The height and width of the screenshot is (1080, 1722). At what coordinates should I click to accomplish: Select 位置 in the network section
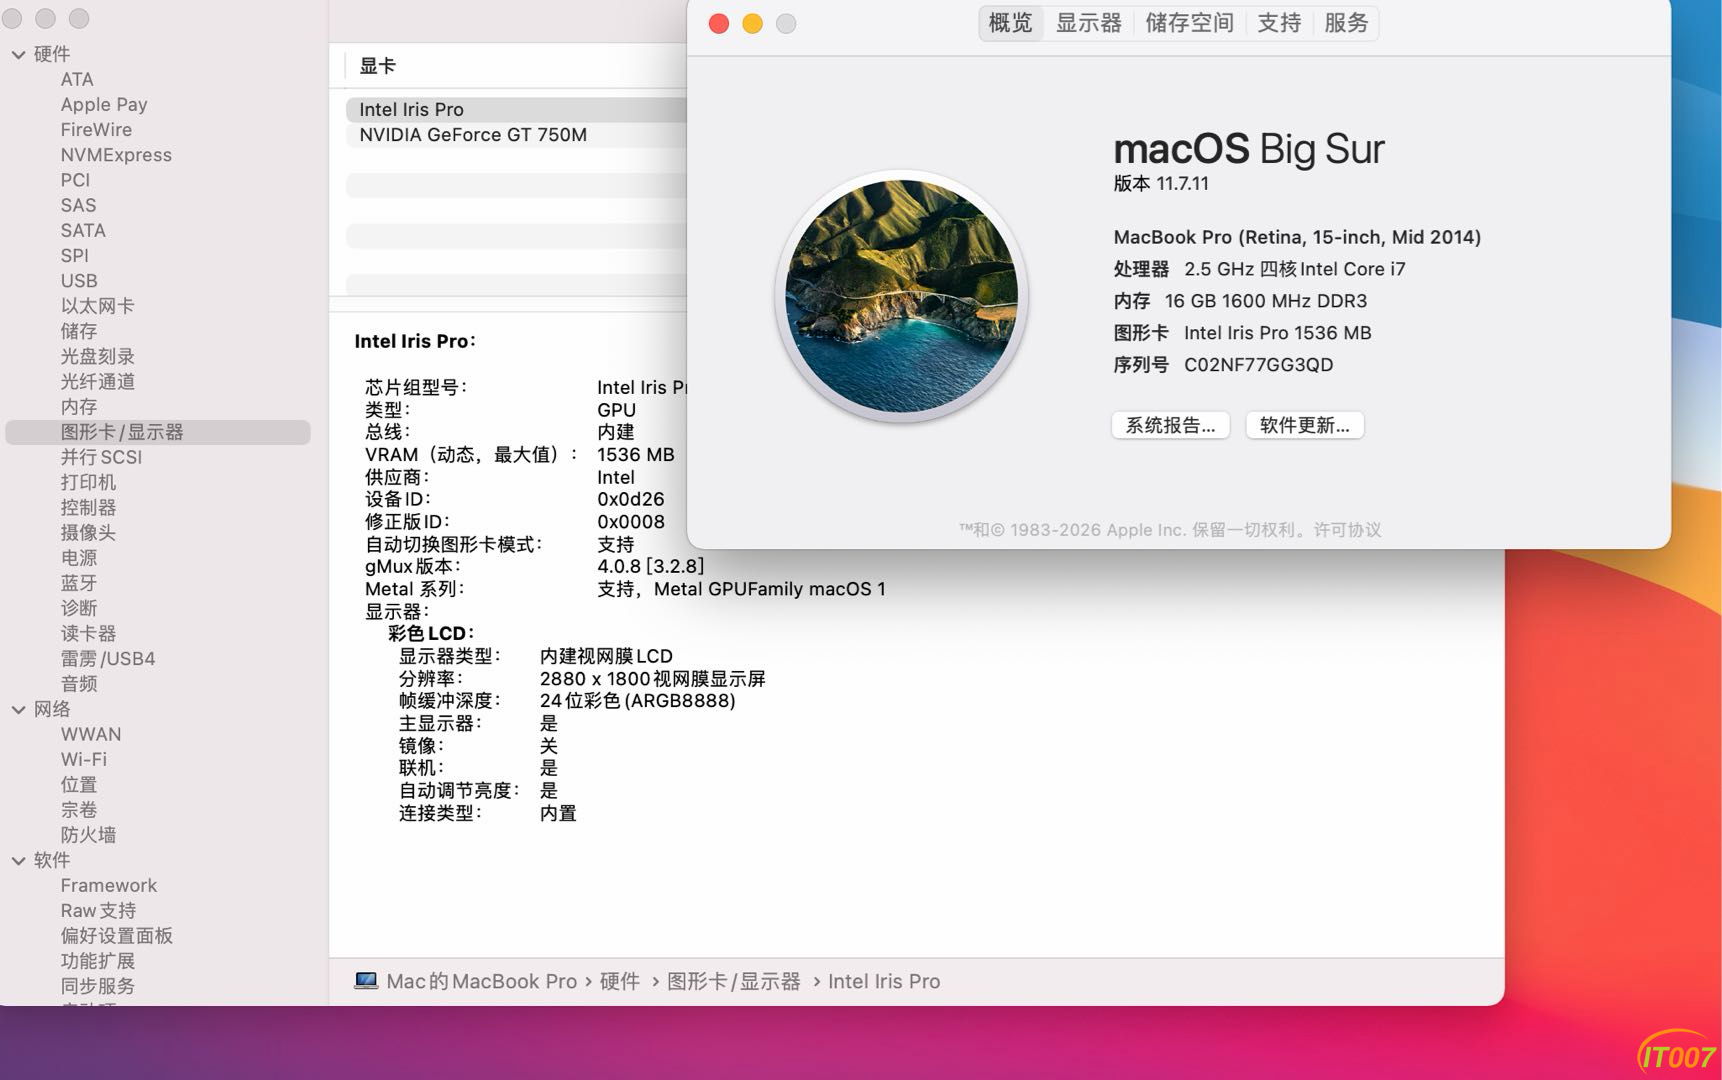coord(79,785)
